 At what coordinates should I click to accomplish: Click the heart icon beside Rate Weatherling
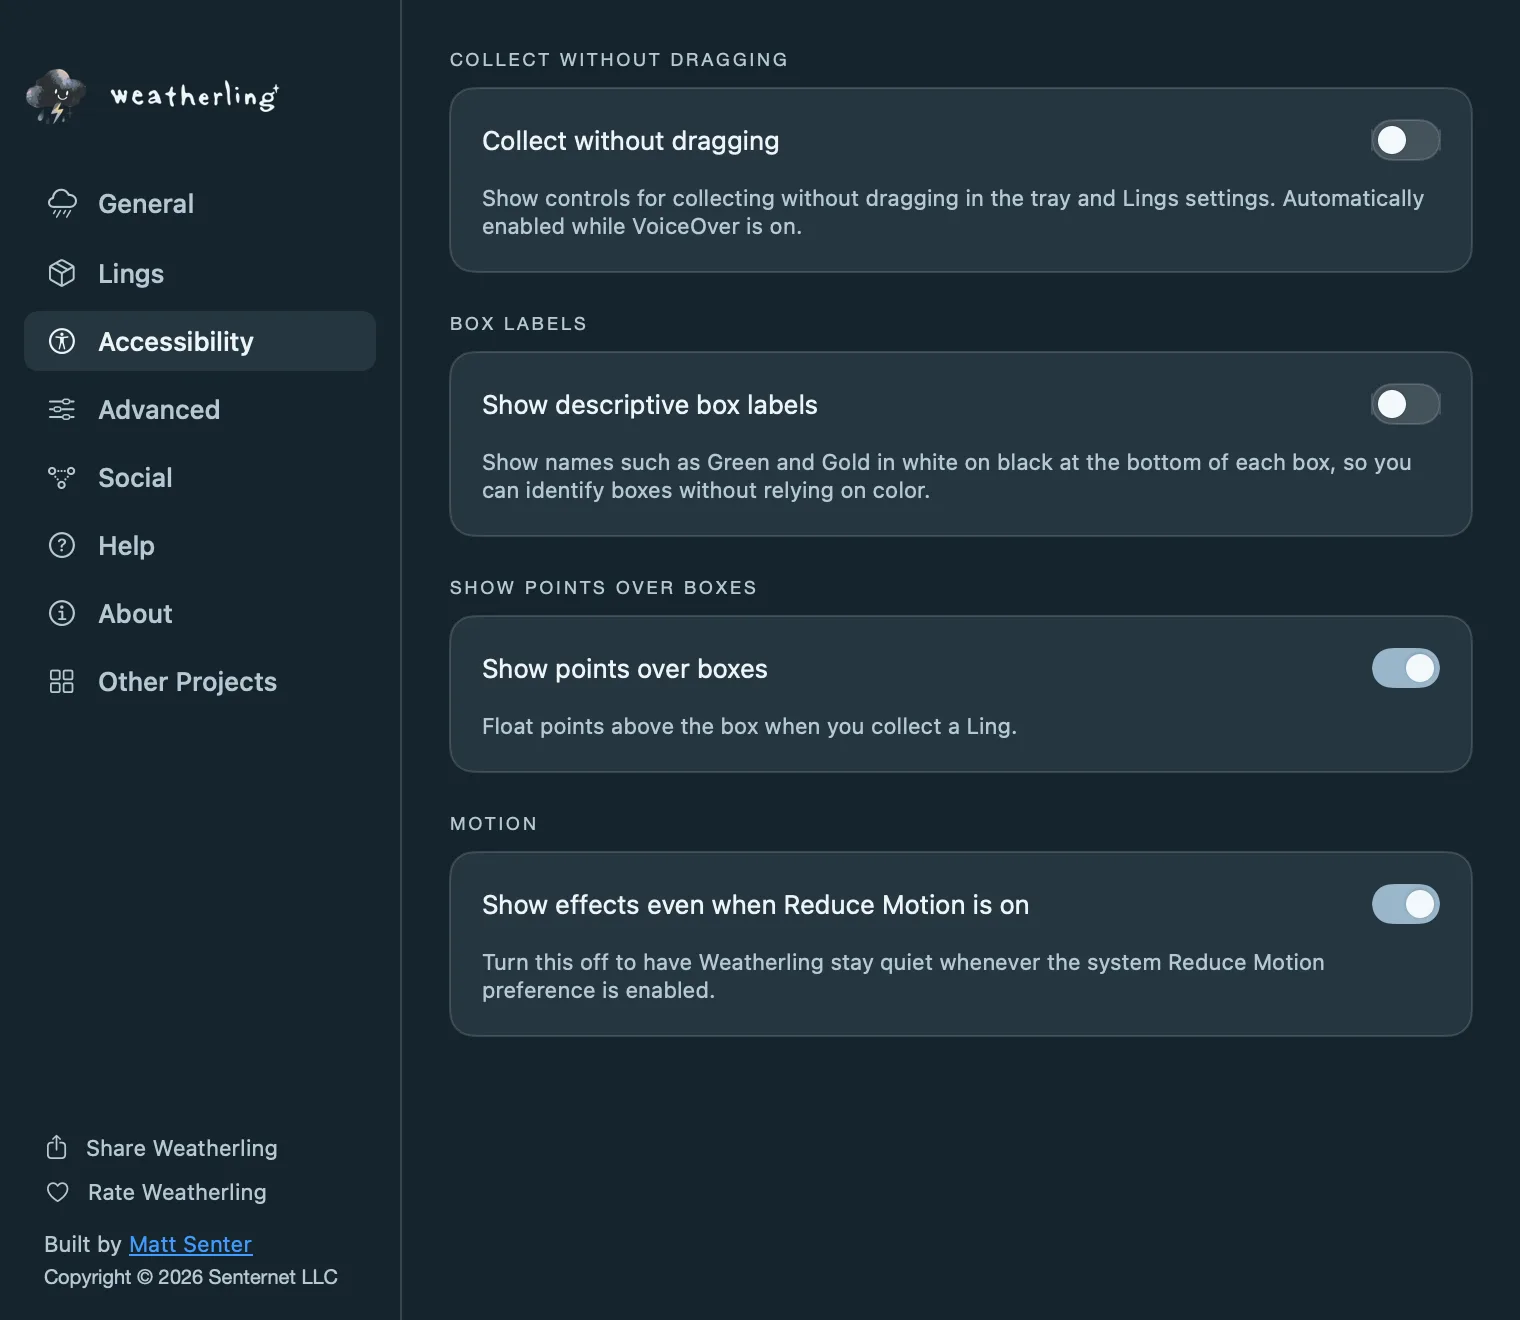coord(58,1192)
